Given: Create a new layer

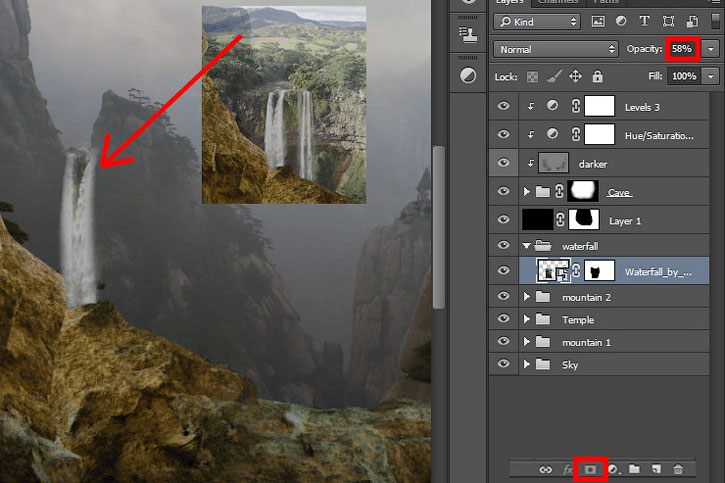Looking at the screenshot, I should tap(656, 470).
